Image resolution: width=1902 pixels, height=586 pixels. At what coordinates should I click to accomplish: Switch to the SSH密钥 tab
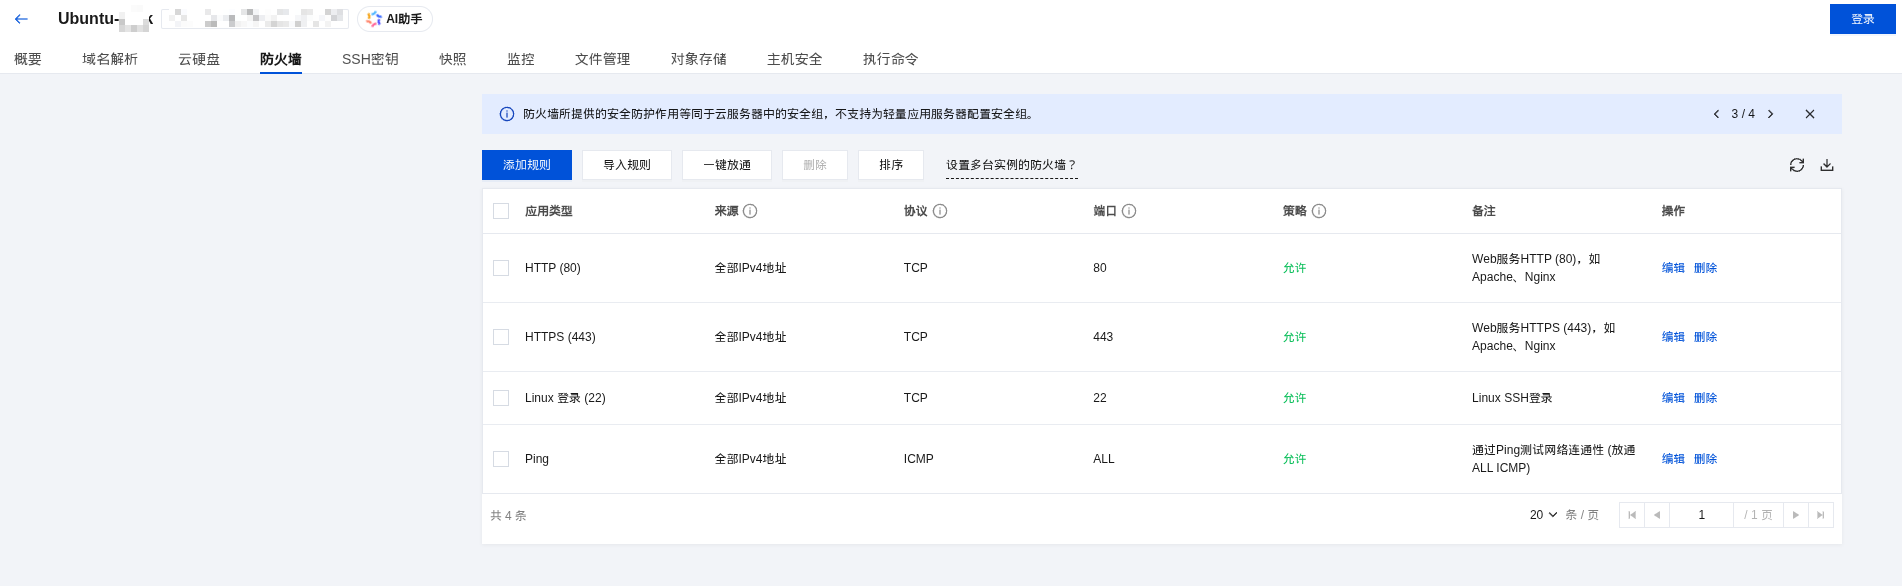(x=370, y=59)
